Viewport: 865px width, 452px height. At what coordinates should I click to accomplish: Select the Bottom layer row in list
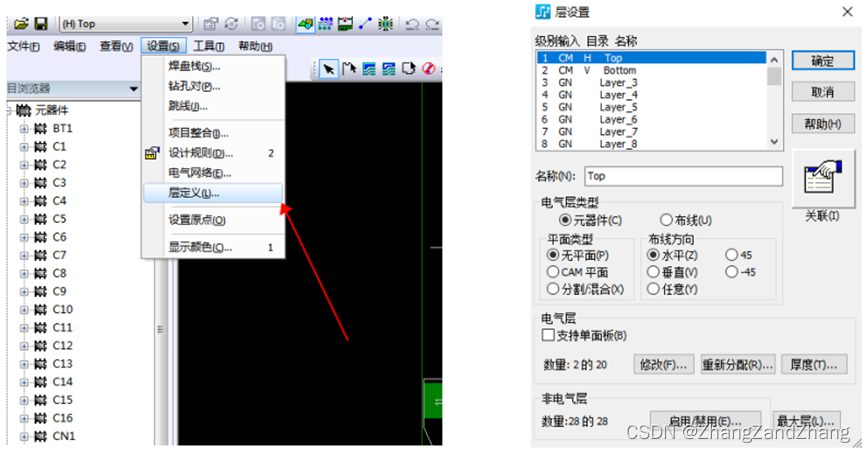pyautogui.click(x=652, y=71)
